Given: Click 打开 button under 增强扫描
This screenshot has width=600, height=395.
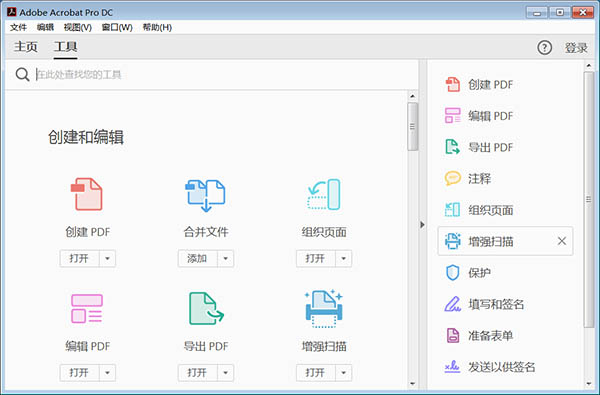Looking at the screenshot, I should 315,372.
